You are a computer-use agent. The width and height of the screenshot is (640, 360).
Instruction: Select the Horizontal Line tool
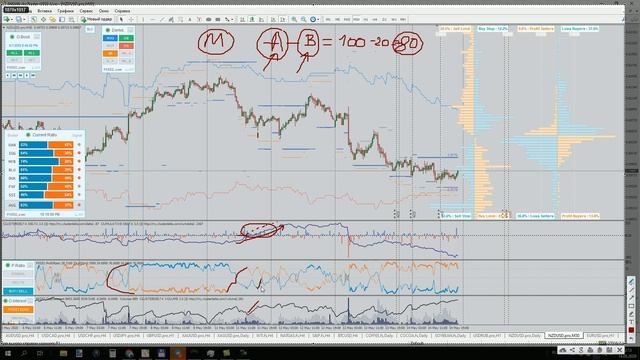(x=153, y=19)
